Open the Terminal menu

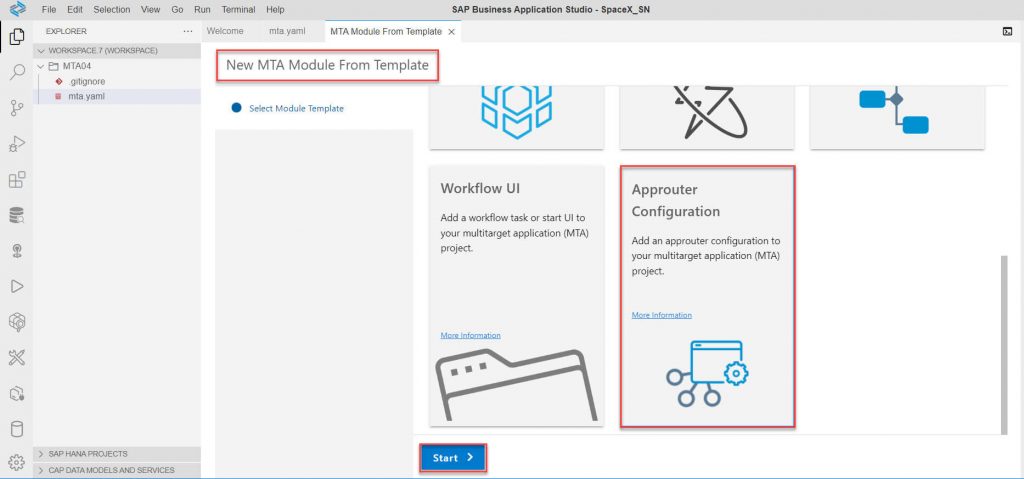238,10
